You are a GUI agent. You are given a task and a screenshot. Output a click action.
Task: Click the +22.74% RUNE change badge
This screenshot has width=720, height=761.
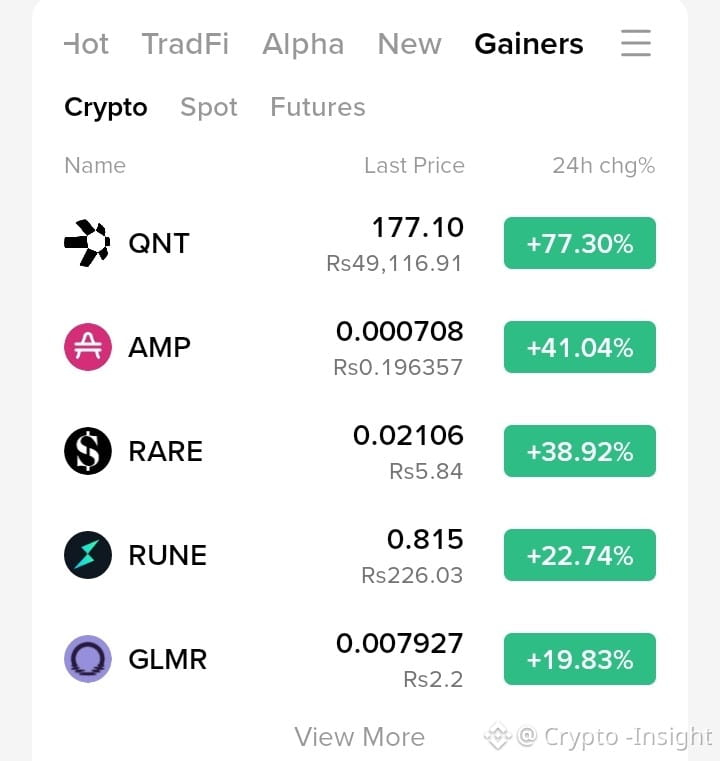click(580, 555)
